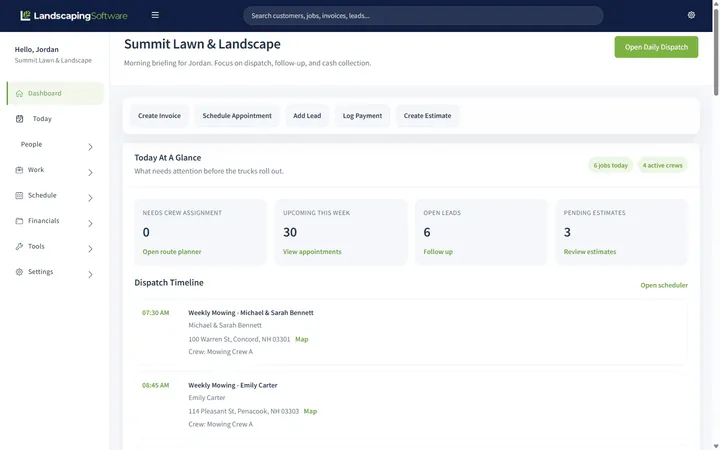Click the Review estimates link
Image resolution: width=720 pixels, height=450 pixels.
(x=590, y=252)
